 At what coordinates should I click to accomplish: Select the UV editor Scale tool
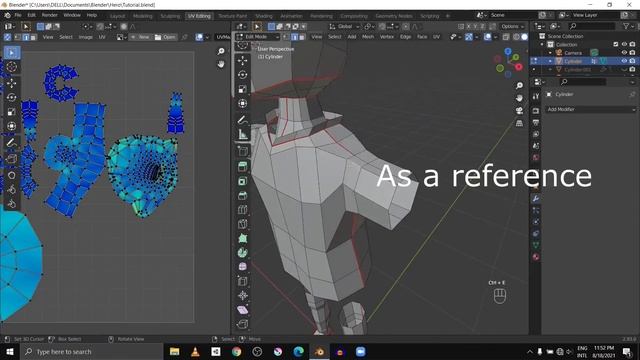[12, 111]
